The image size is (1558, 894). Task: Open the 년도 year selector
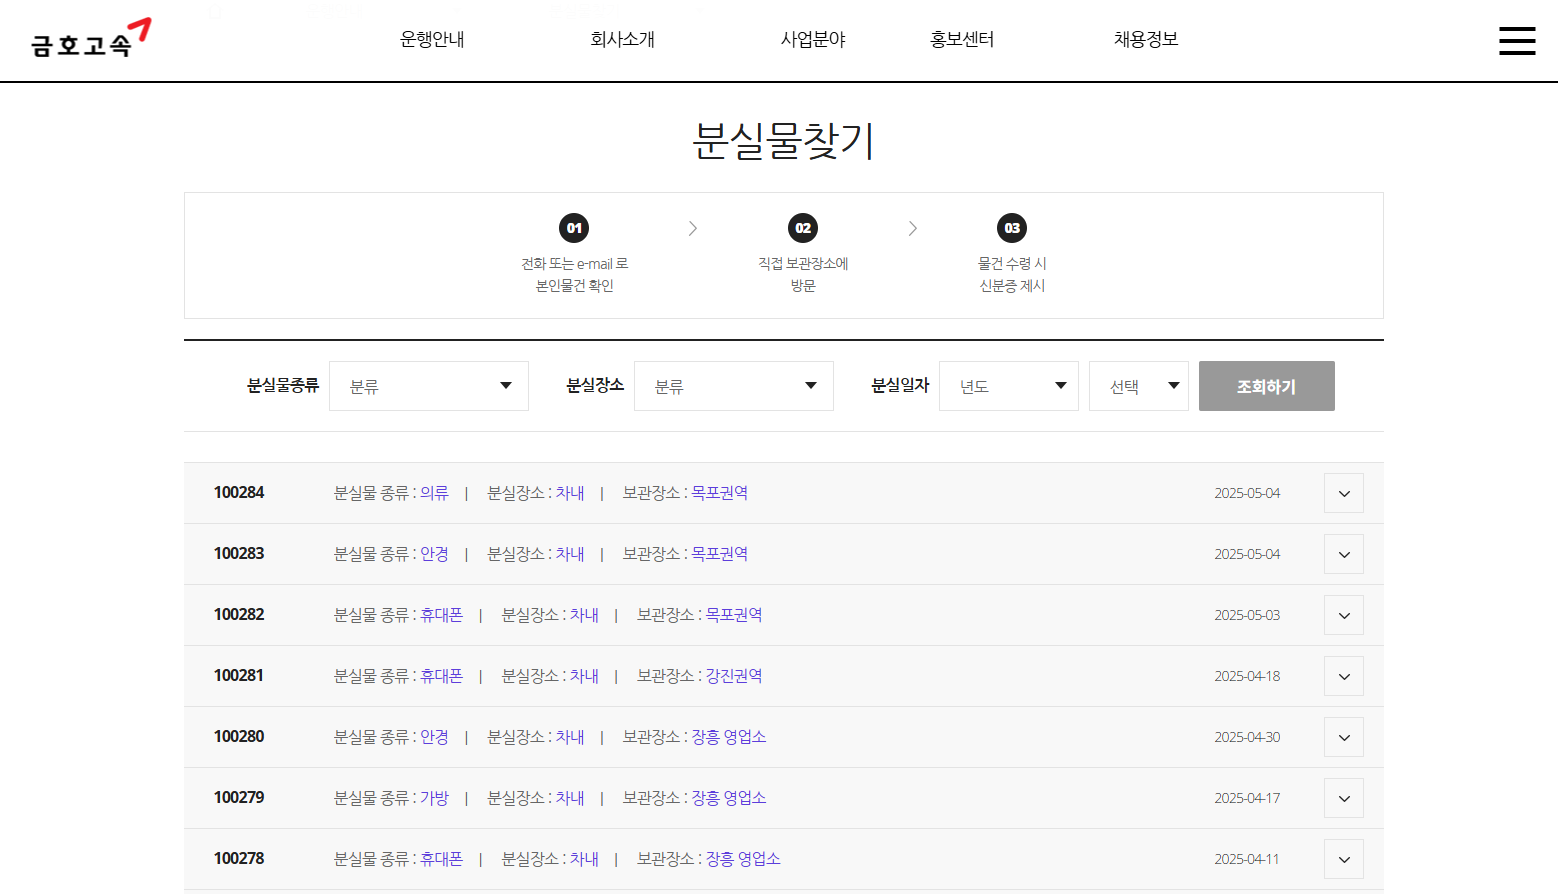pyautogui.click(x=1008, y=386)
